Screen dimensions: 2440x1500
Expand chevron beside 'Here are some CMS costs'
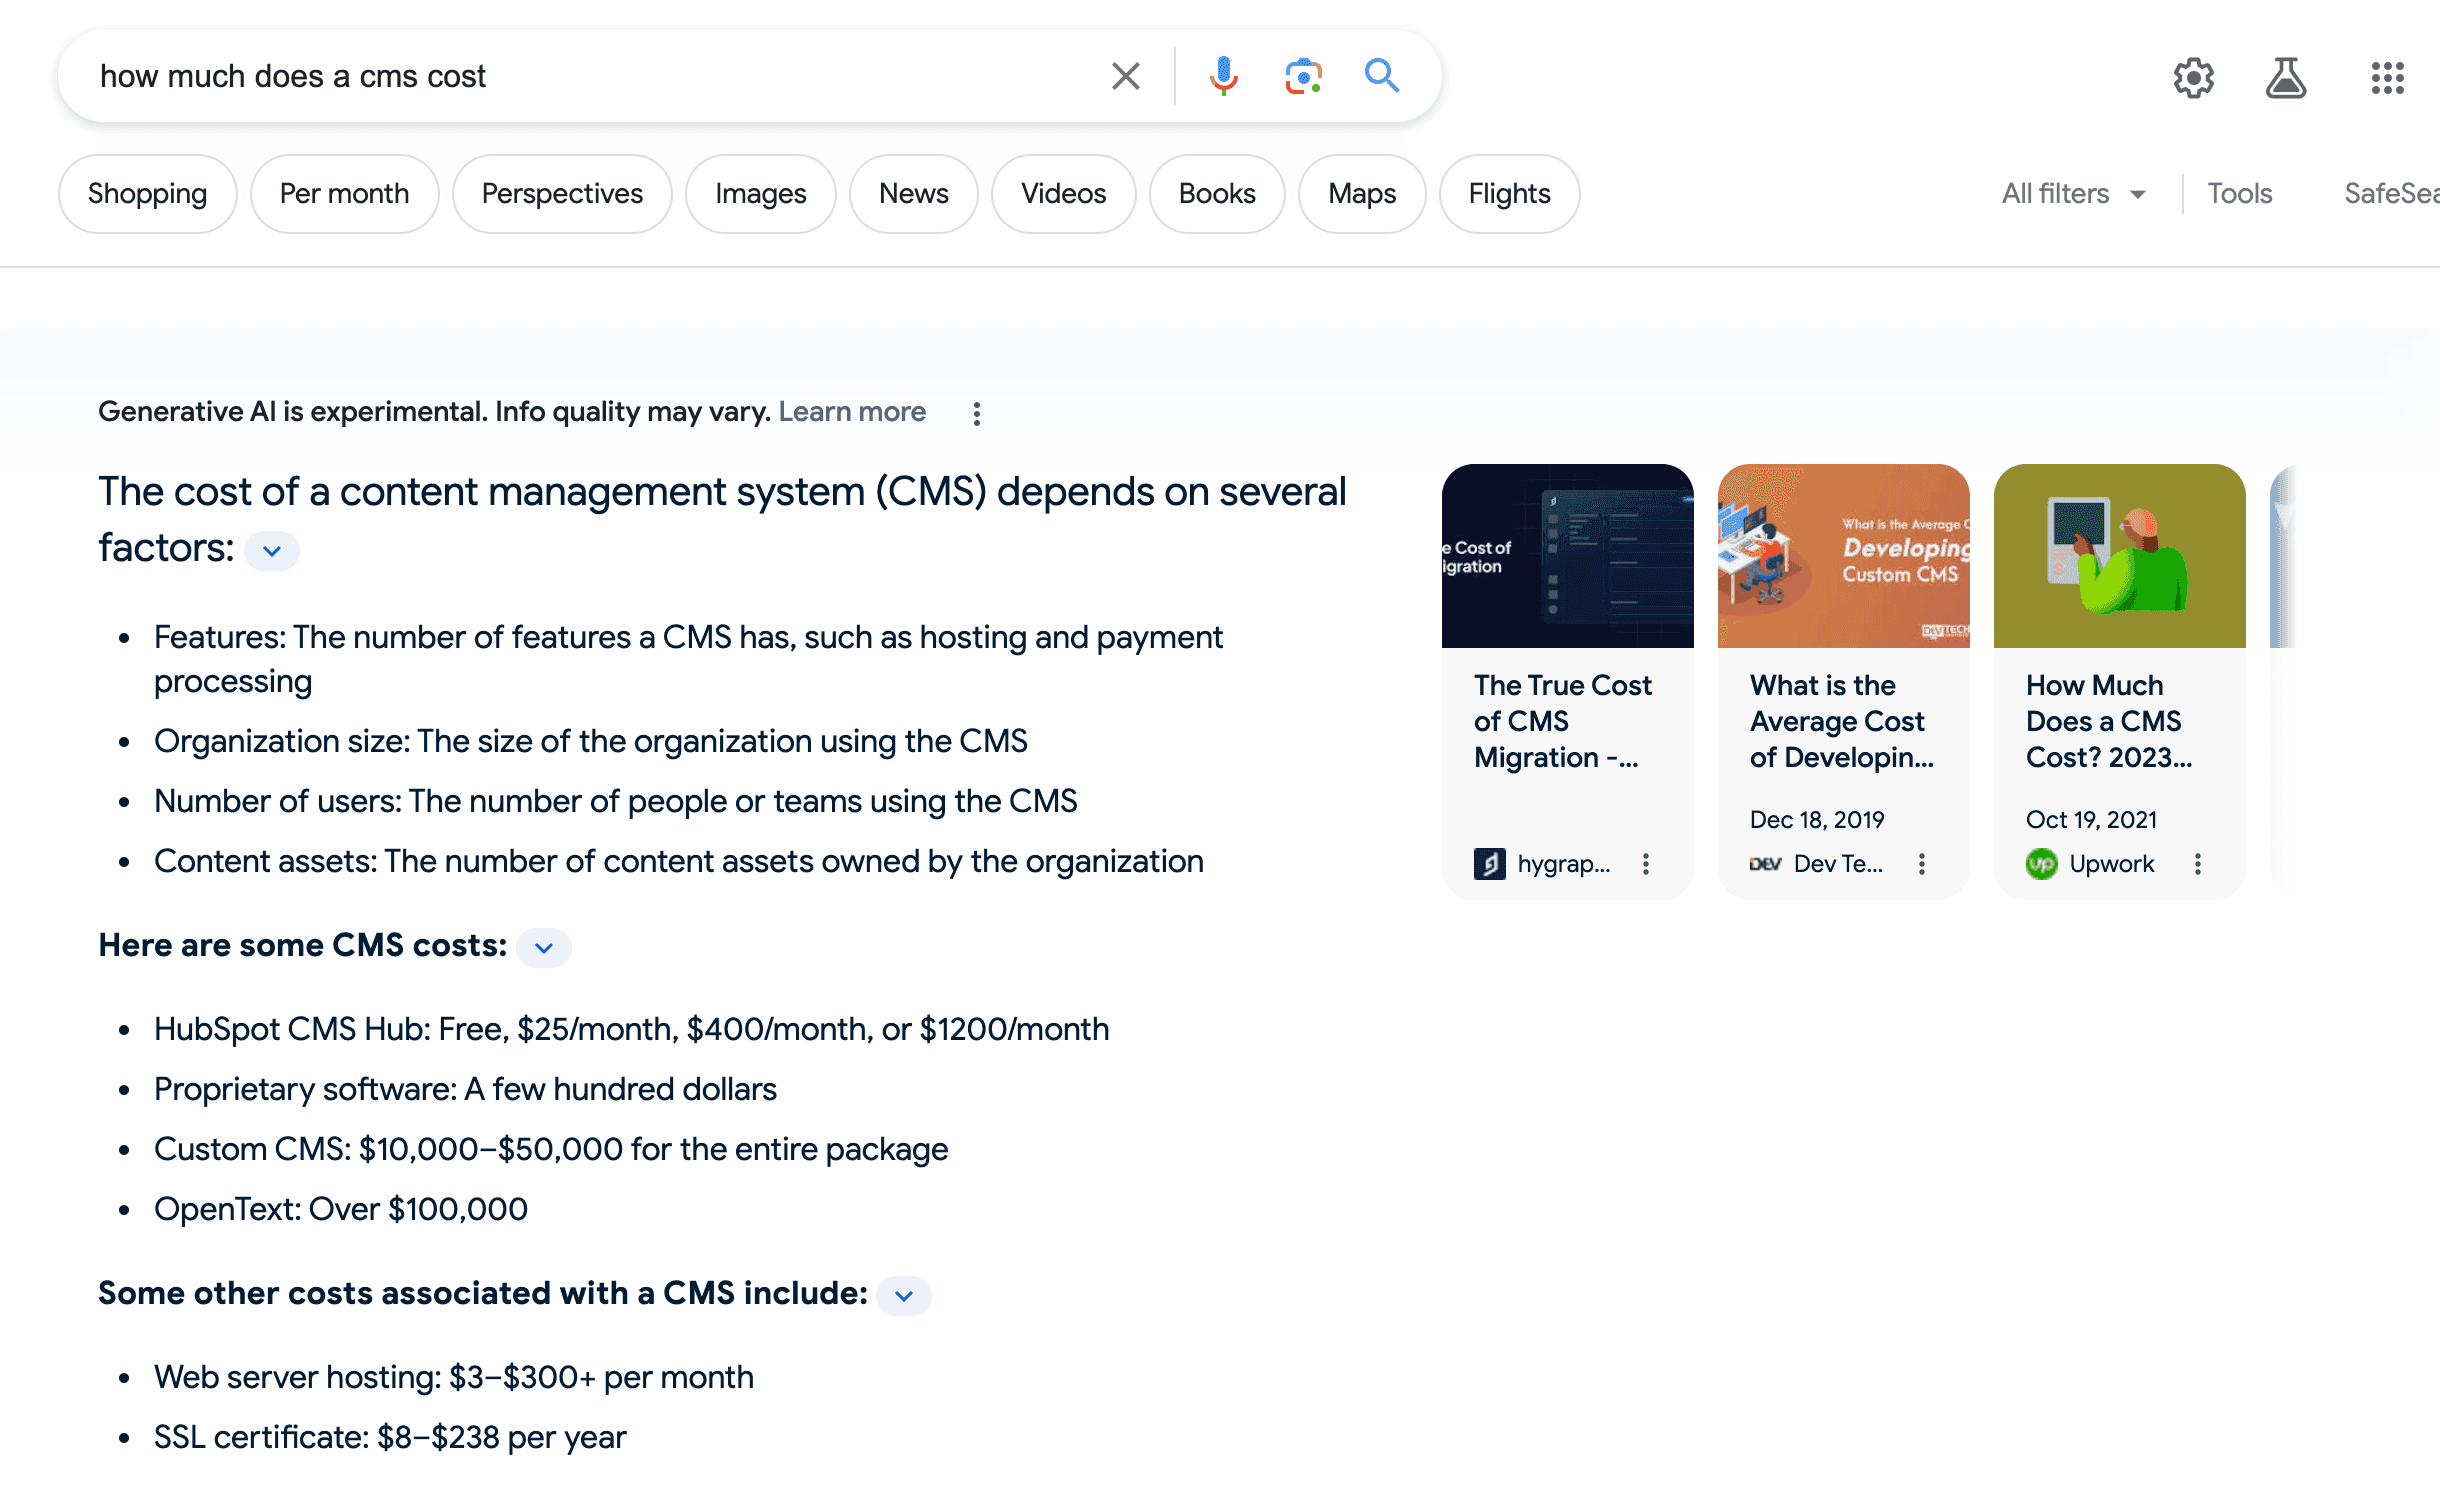544,948
